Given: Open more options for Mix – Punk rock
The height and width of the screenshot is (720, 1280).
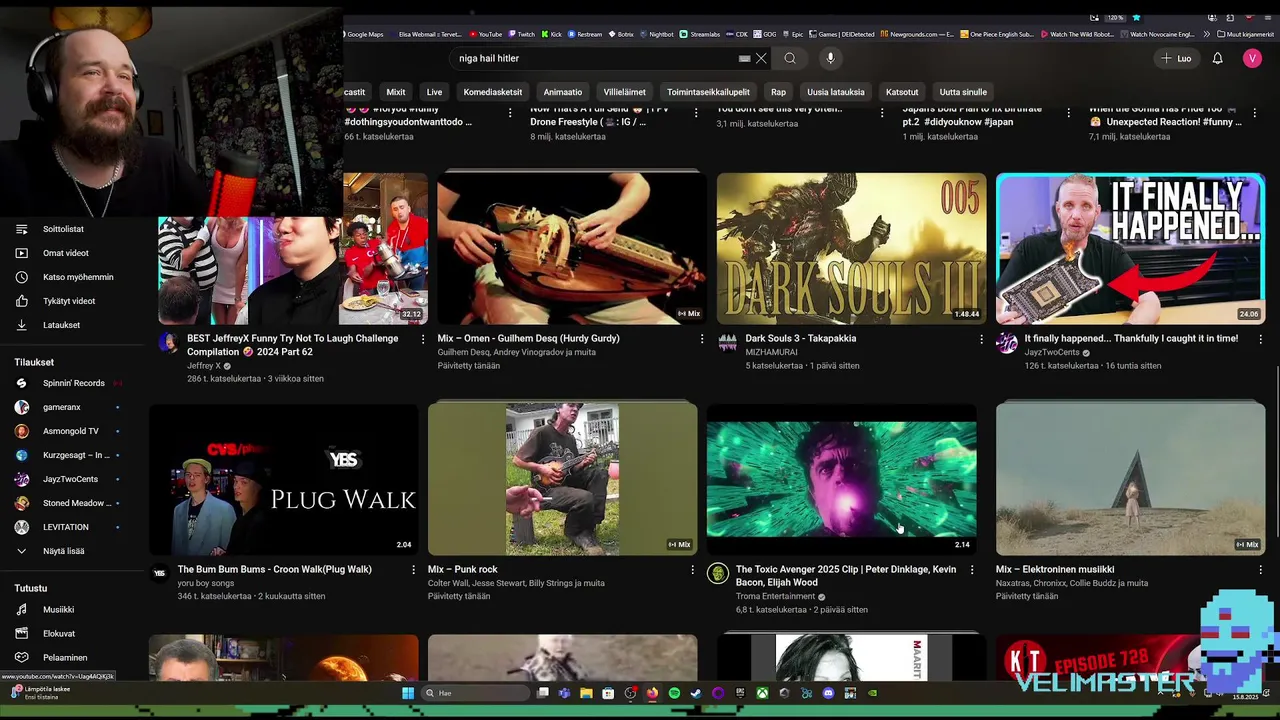Looking at the screenshot, I should point(692,570).
